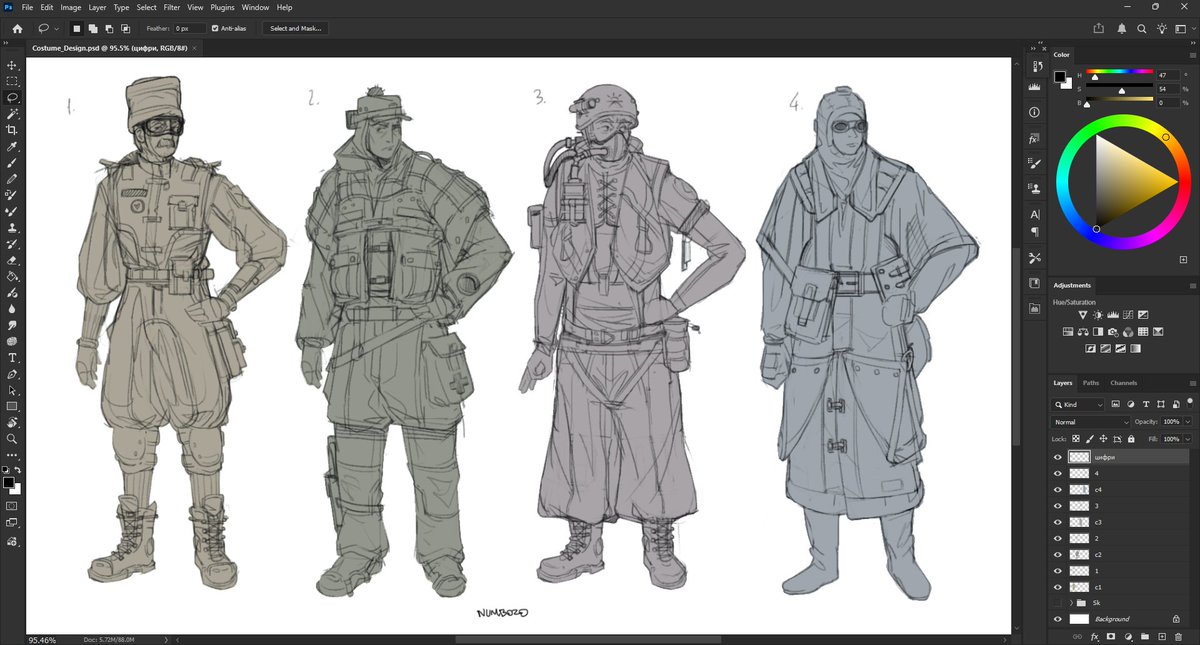Choose Subtract from selection mode icon
The width and height of the screenshot is (1200, 645).
(108, 28)
